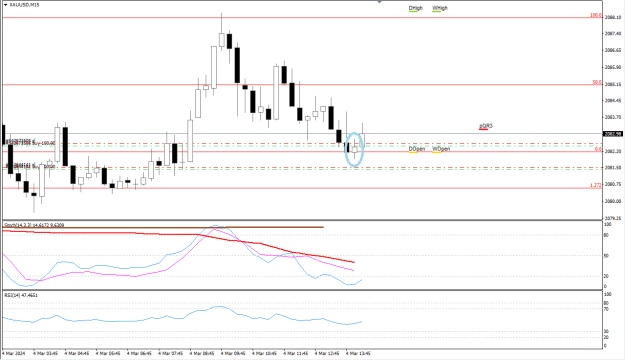Click the 4 Mar 10:45 time axis label
This screenshot has width=625, height=360.
click(x=264, y=353)
